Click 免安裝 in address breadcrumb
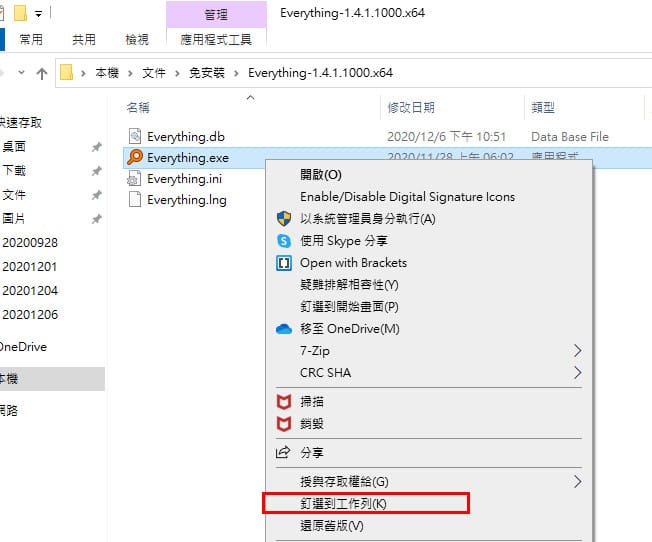652x542 pixels. coord(207,73)
